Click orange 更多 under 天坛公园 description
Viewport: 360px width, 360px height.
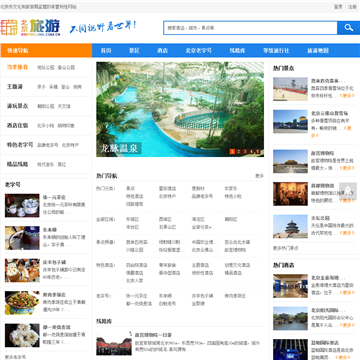(x=347, y=233)
